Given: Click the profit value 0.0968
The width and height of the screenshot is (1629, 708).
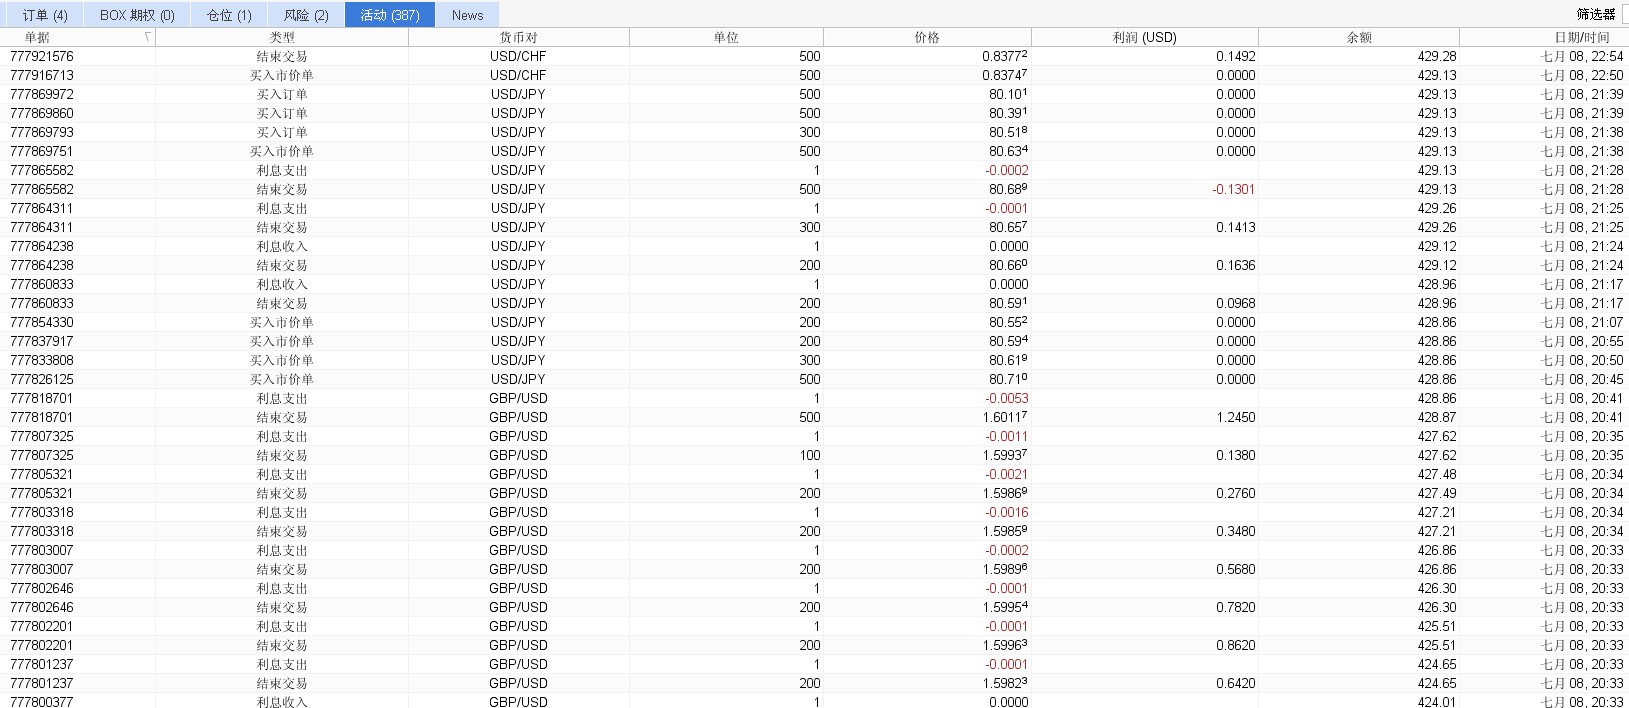Looking at the screenshot, I should click(x=1235, y=304).
